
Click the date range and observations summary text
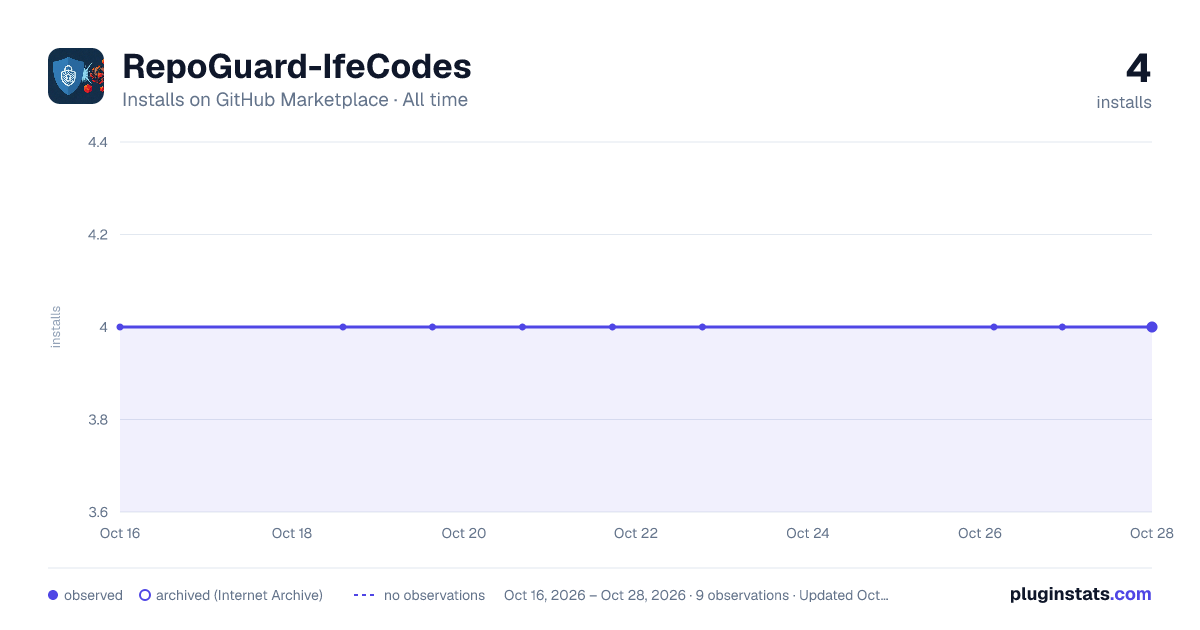point(696,595)
